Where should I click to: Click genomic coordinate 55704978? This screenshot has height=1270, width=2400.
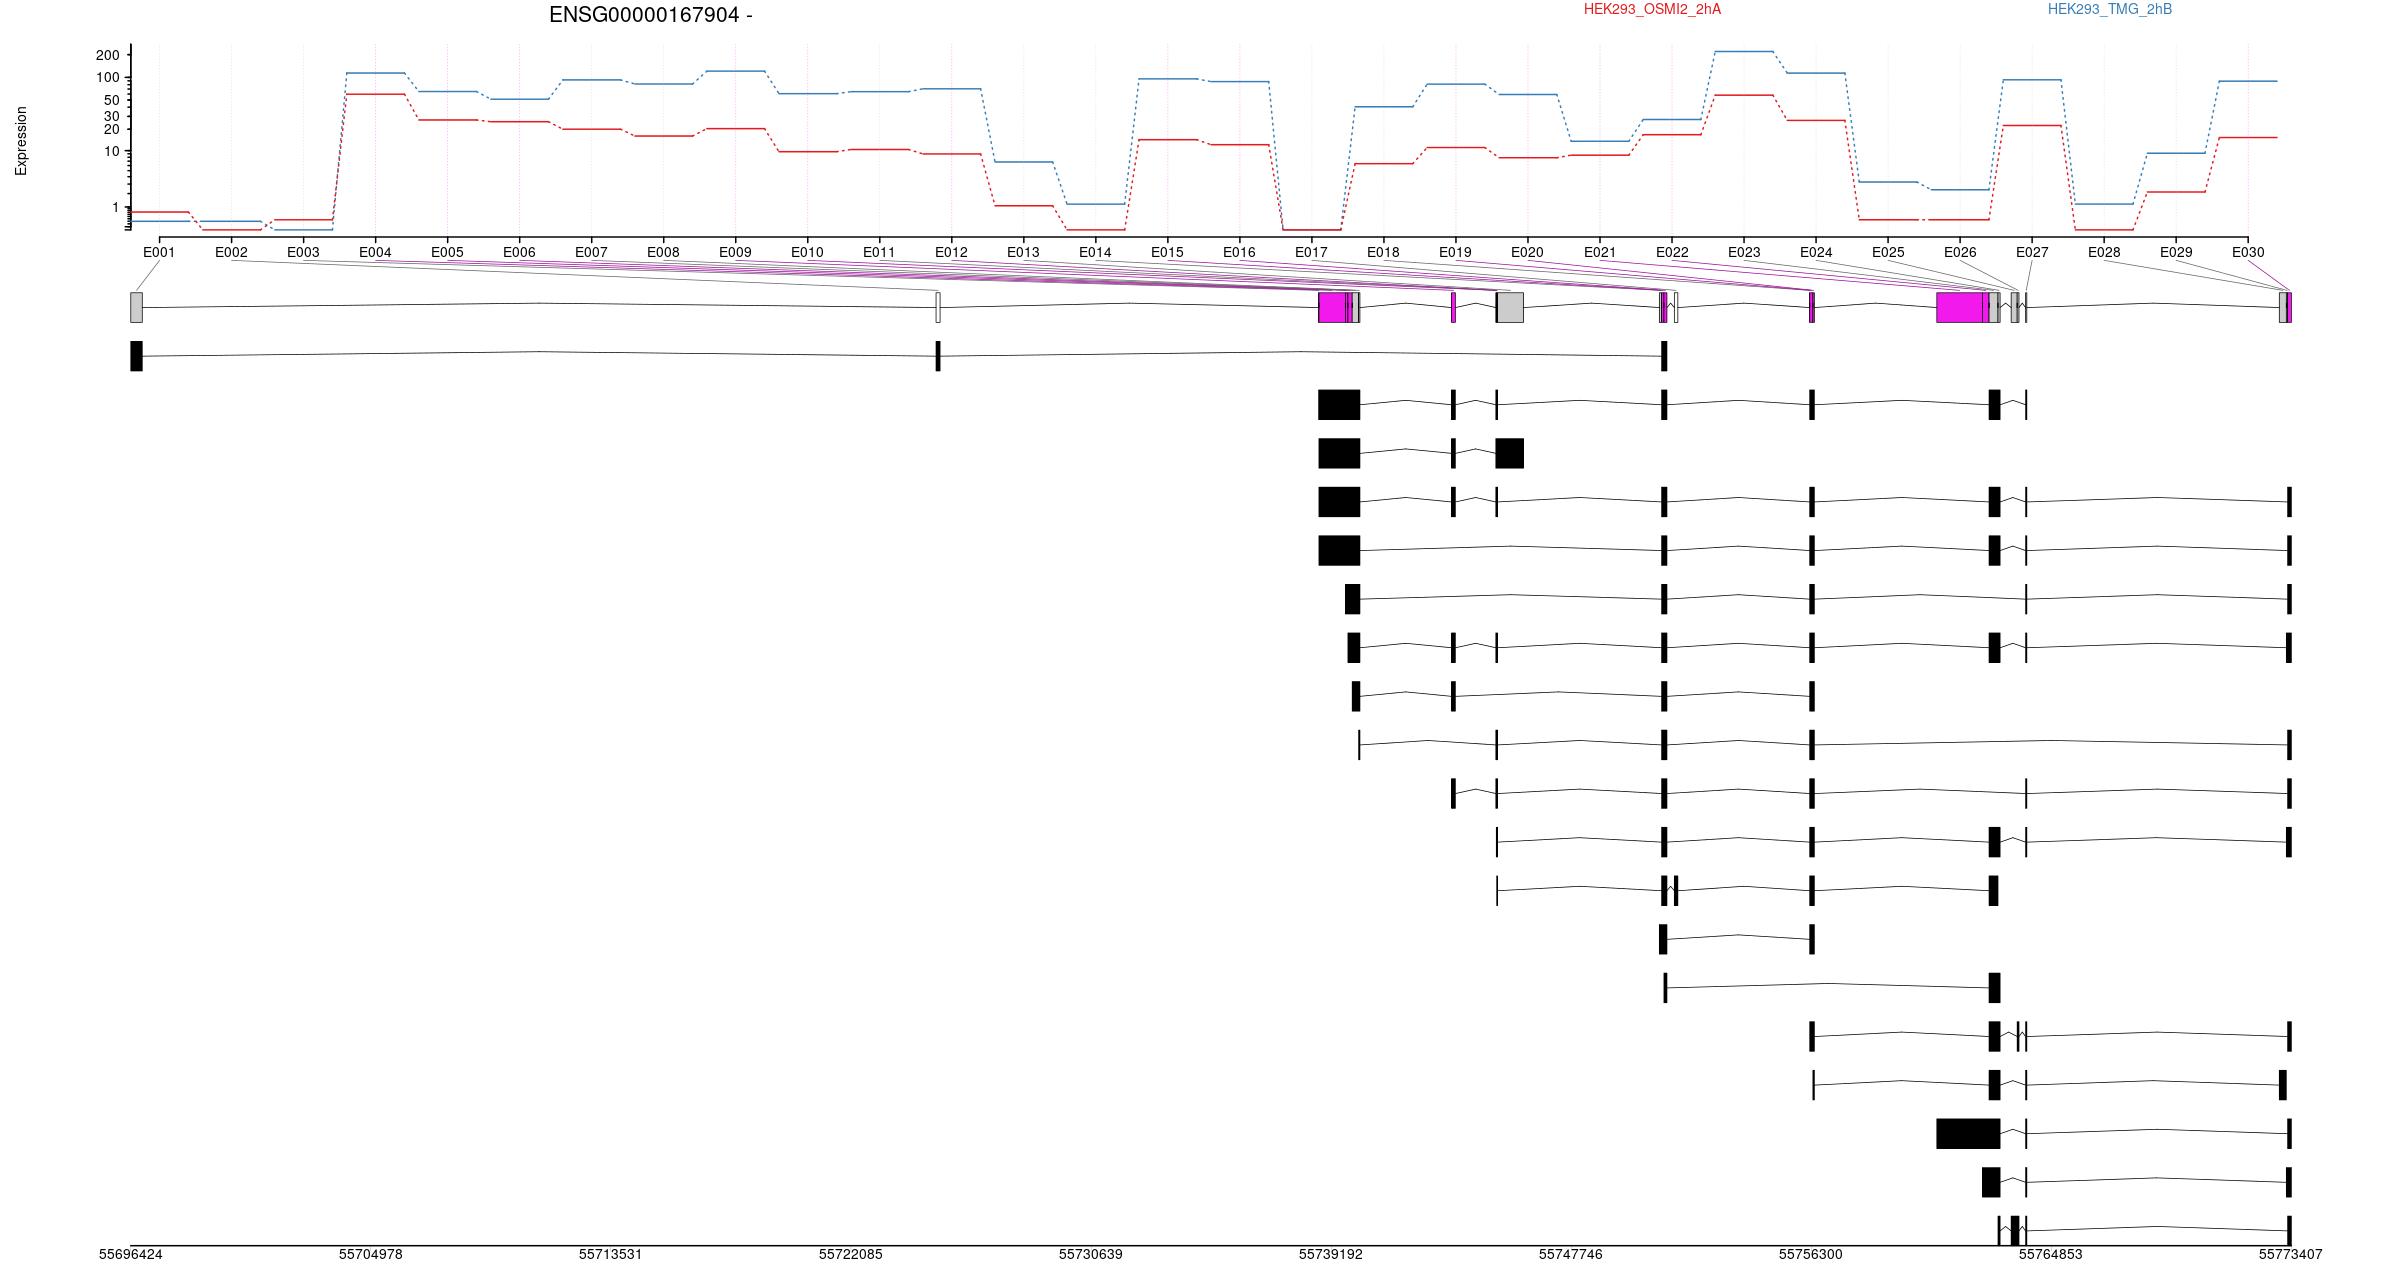tap(370, 1254)
